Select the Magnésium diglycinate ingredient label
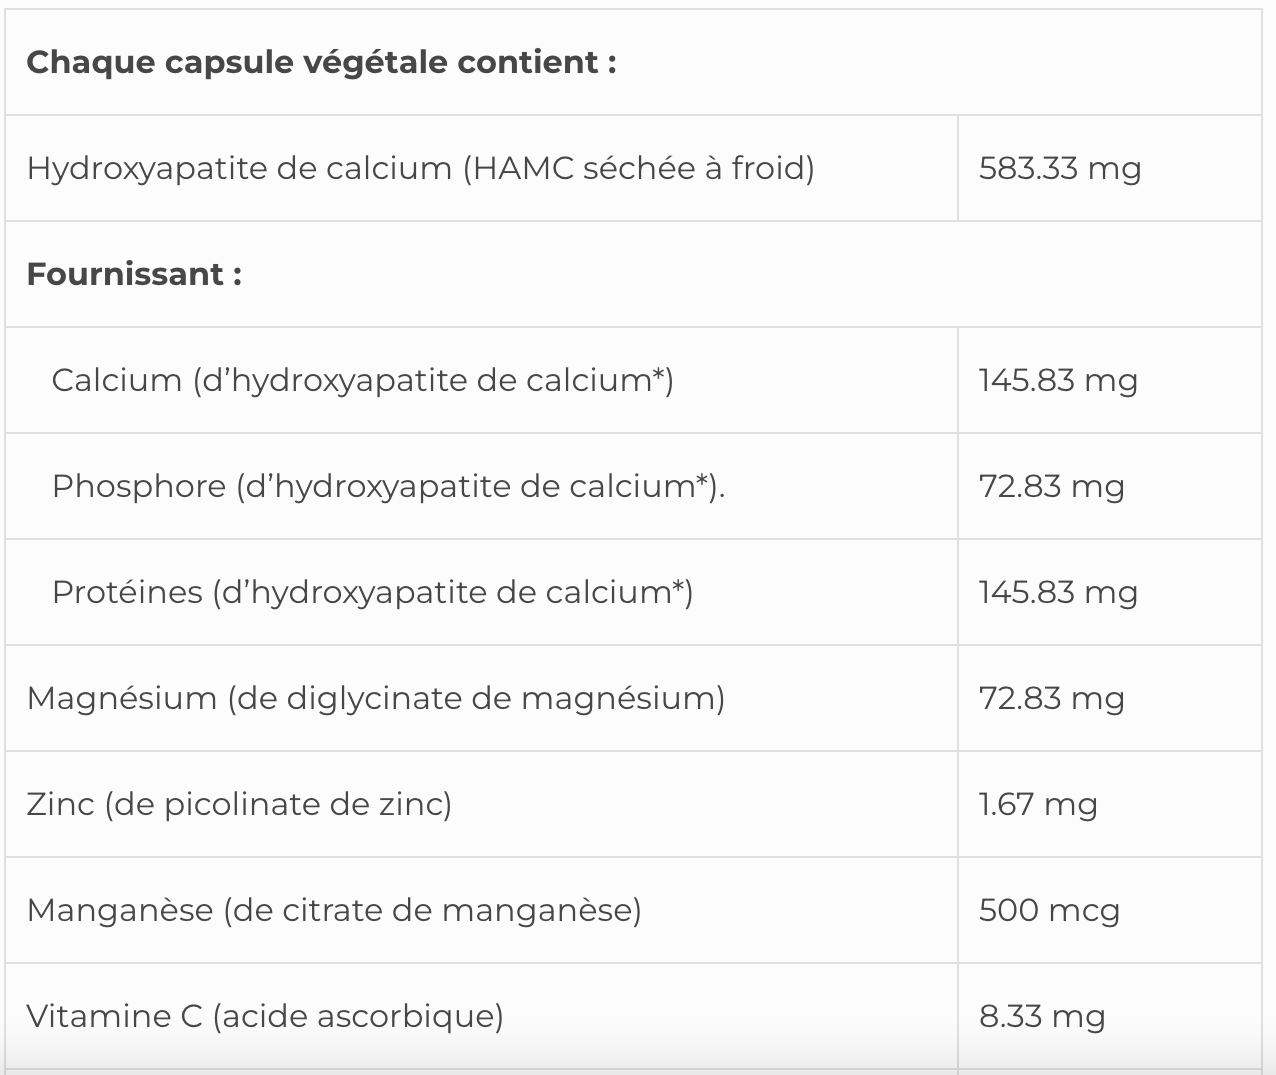The image size is (1276, 1075). (375, 698)
